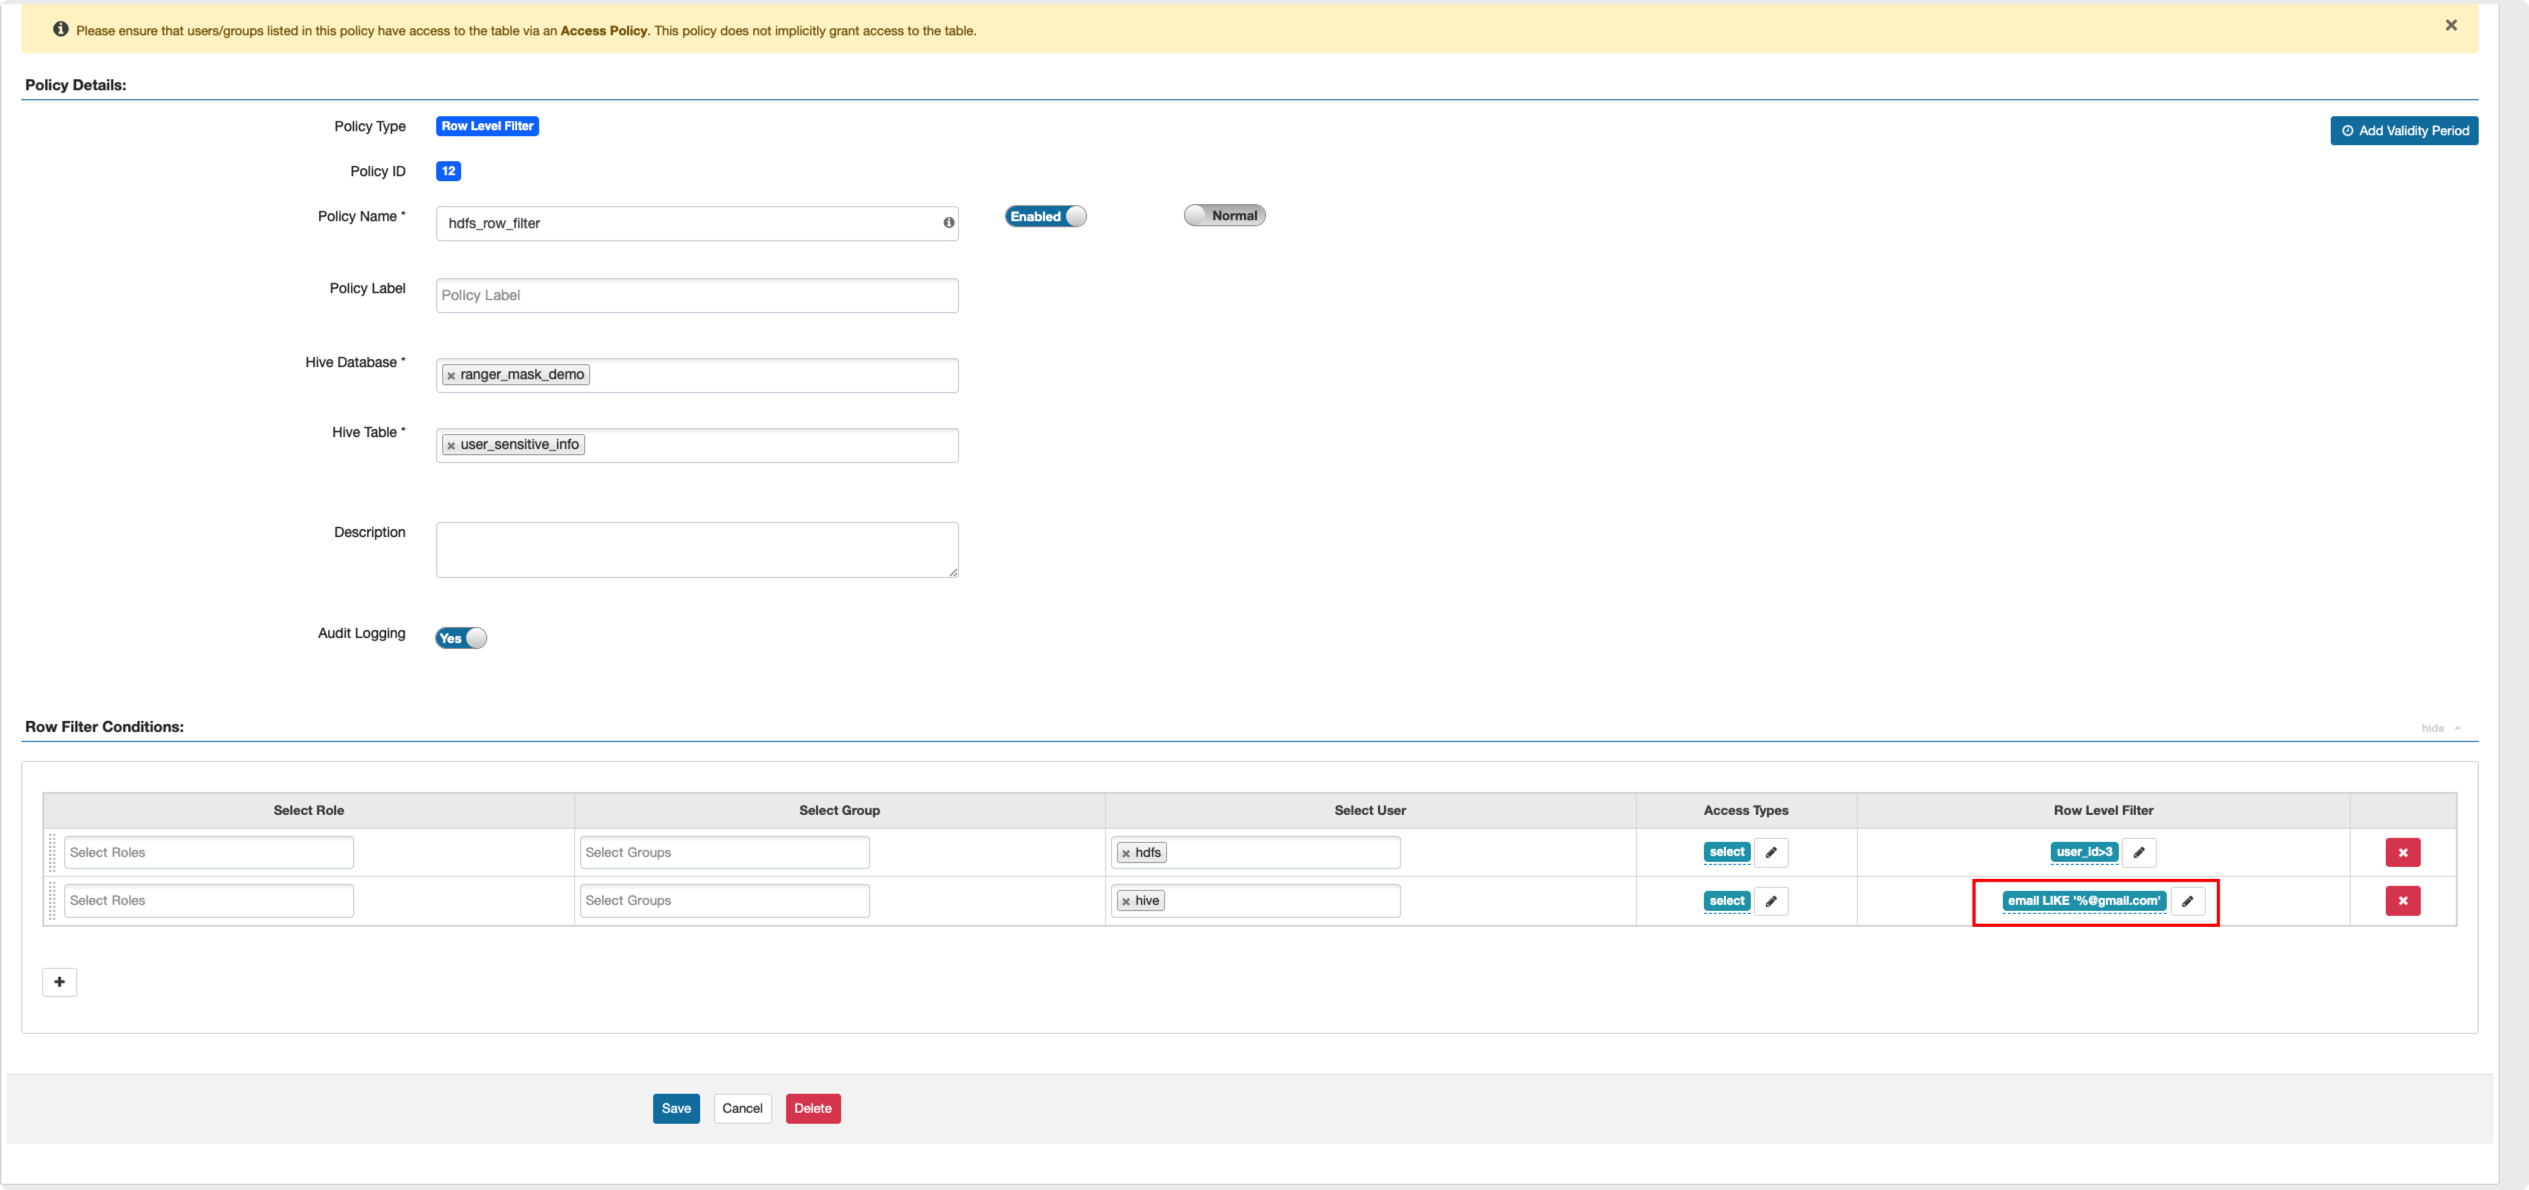Edit access types for hdfs row
Image resolution: width=2529 pixels, height=1190 pixels.
[1770, 852]
